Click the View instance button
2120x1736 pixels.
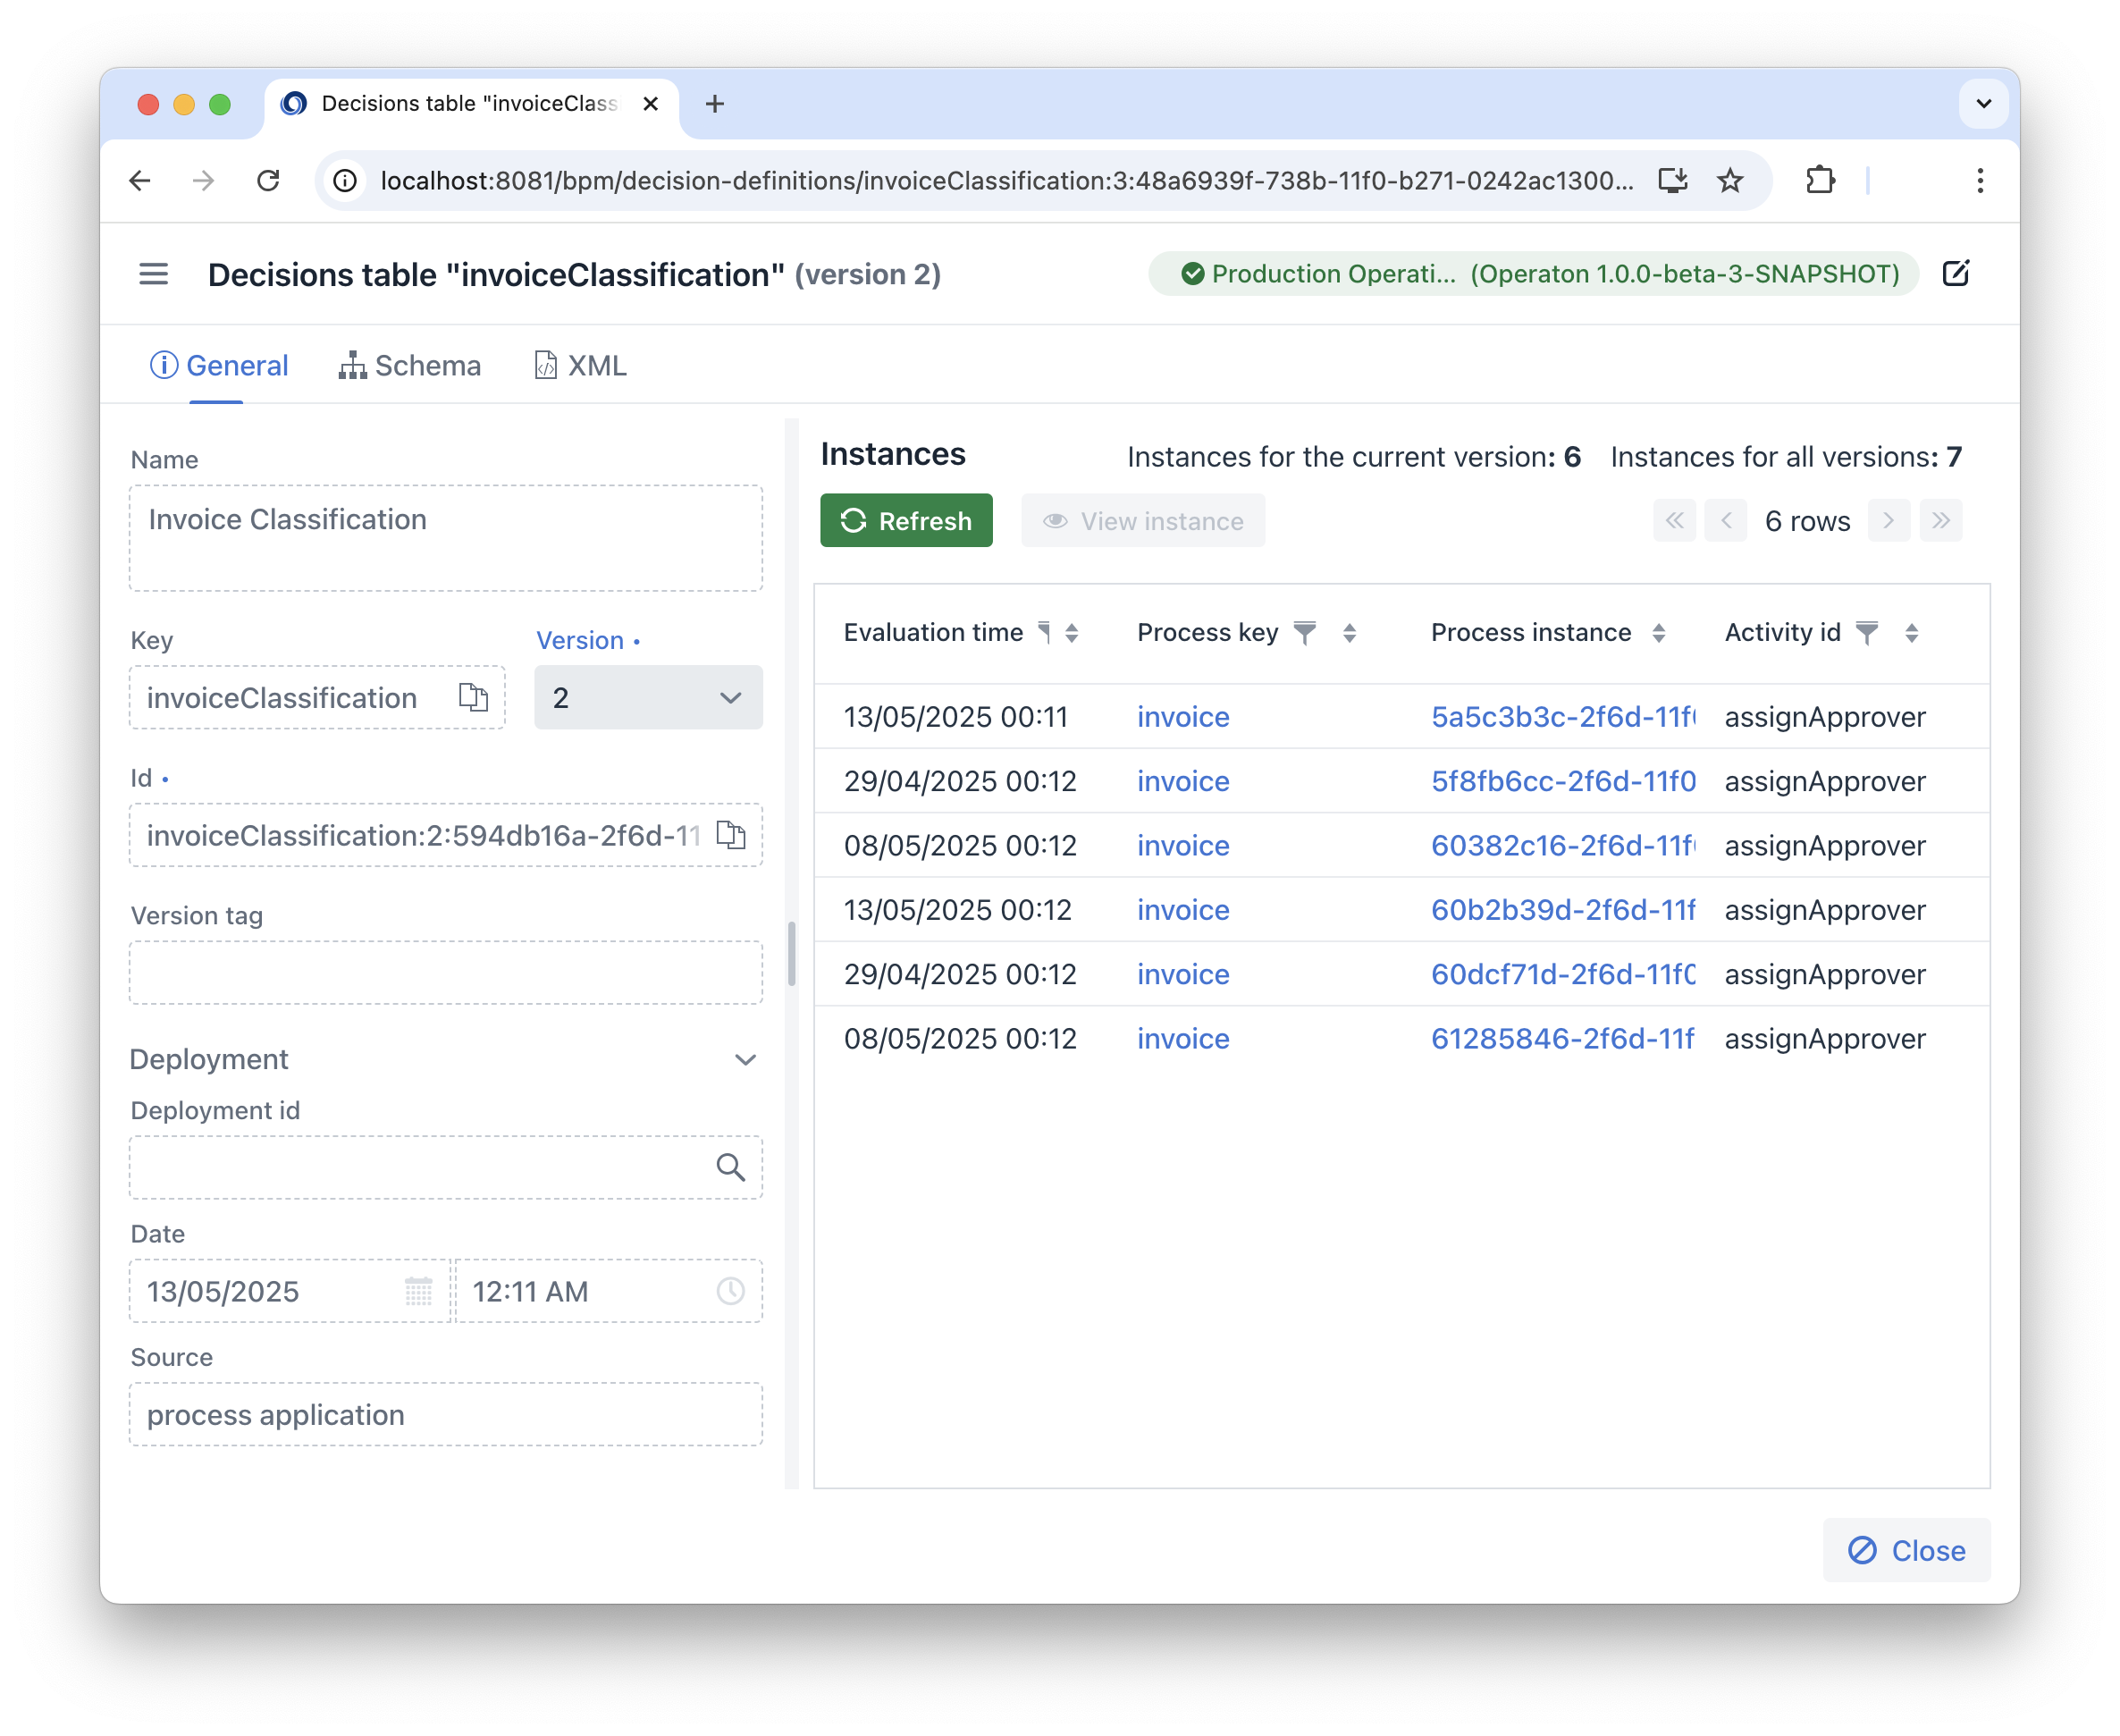pyautogui.click(x=1143, y=520)
